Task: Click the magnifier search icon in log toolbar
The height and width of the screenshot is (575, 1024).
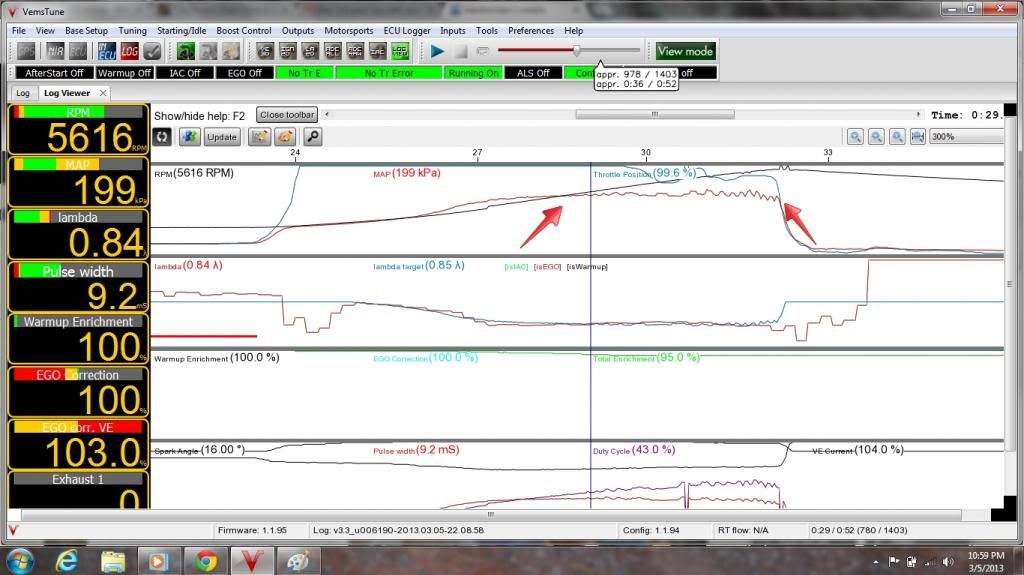Action: tap(313, 137)
